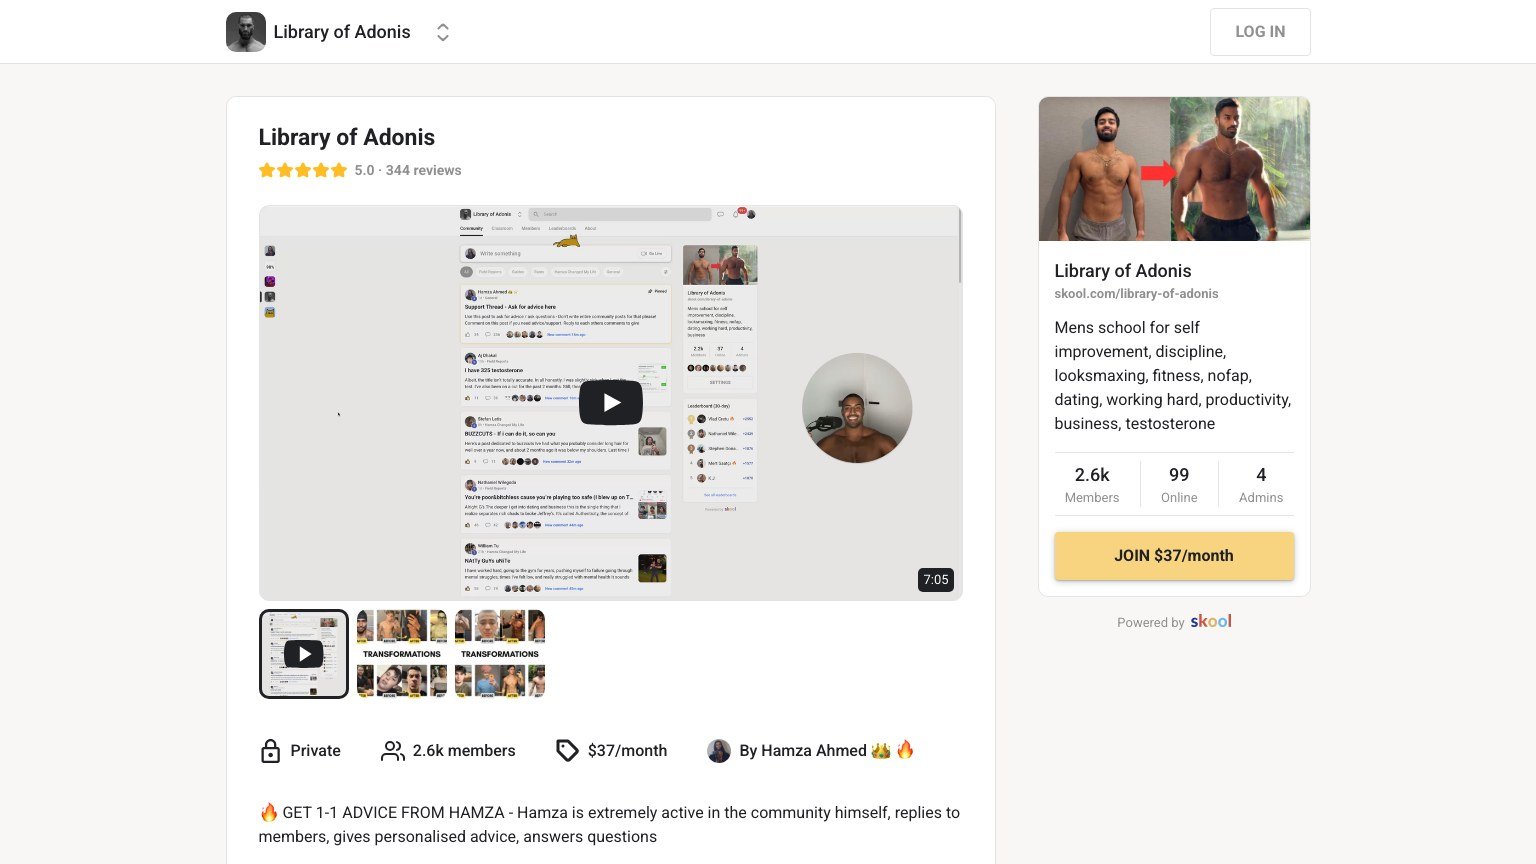
Task: Click the 99 Online stat
Action: pos(1179,484)
